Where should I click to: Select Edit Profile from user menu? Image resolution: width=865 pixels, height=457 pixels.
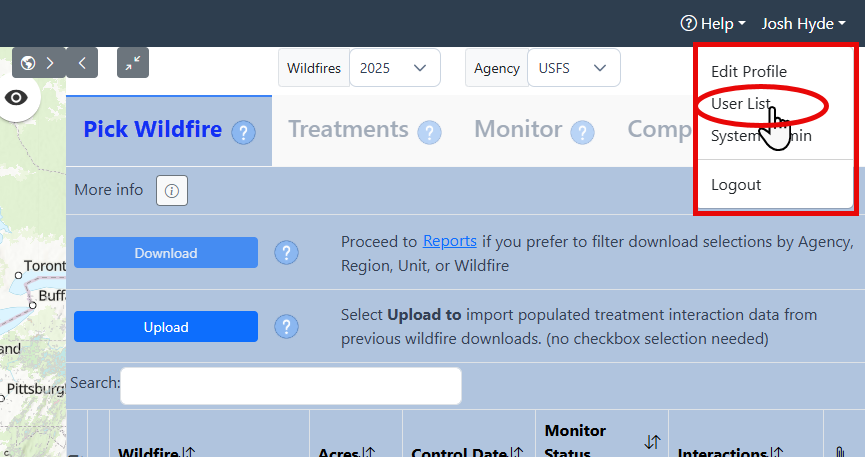(x=749, y=72)
